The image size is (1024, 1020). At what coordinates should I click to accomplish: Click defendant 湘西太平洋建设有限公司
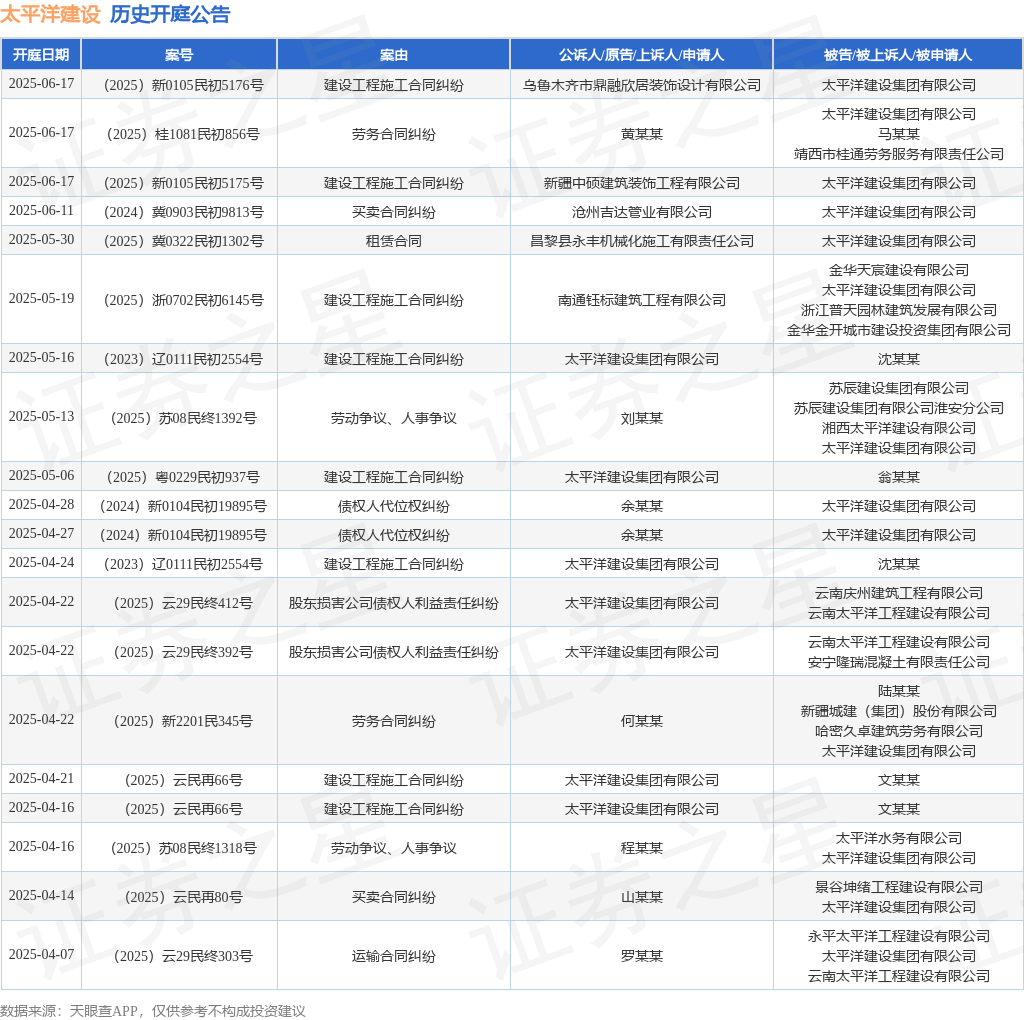(x=899, y=428)
